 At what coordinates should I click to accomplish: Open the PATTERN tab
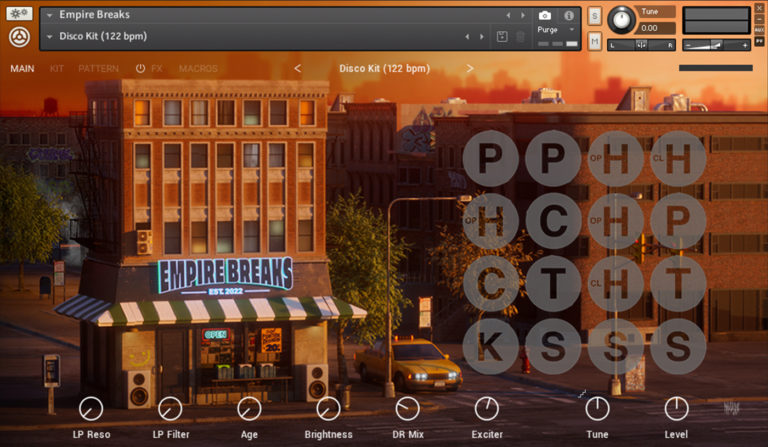(98, 69)
